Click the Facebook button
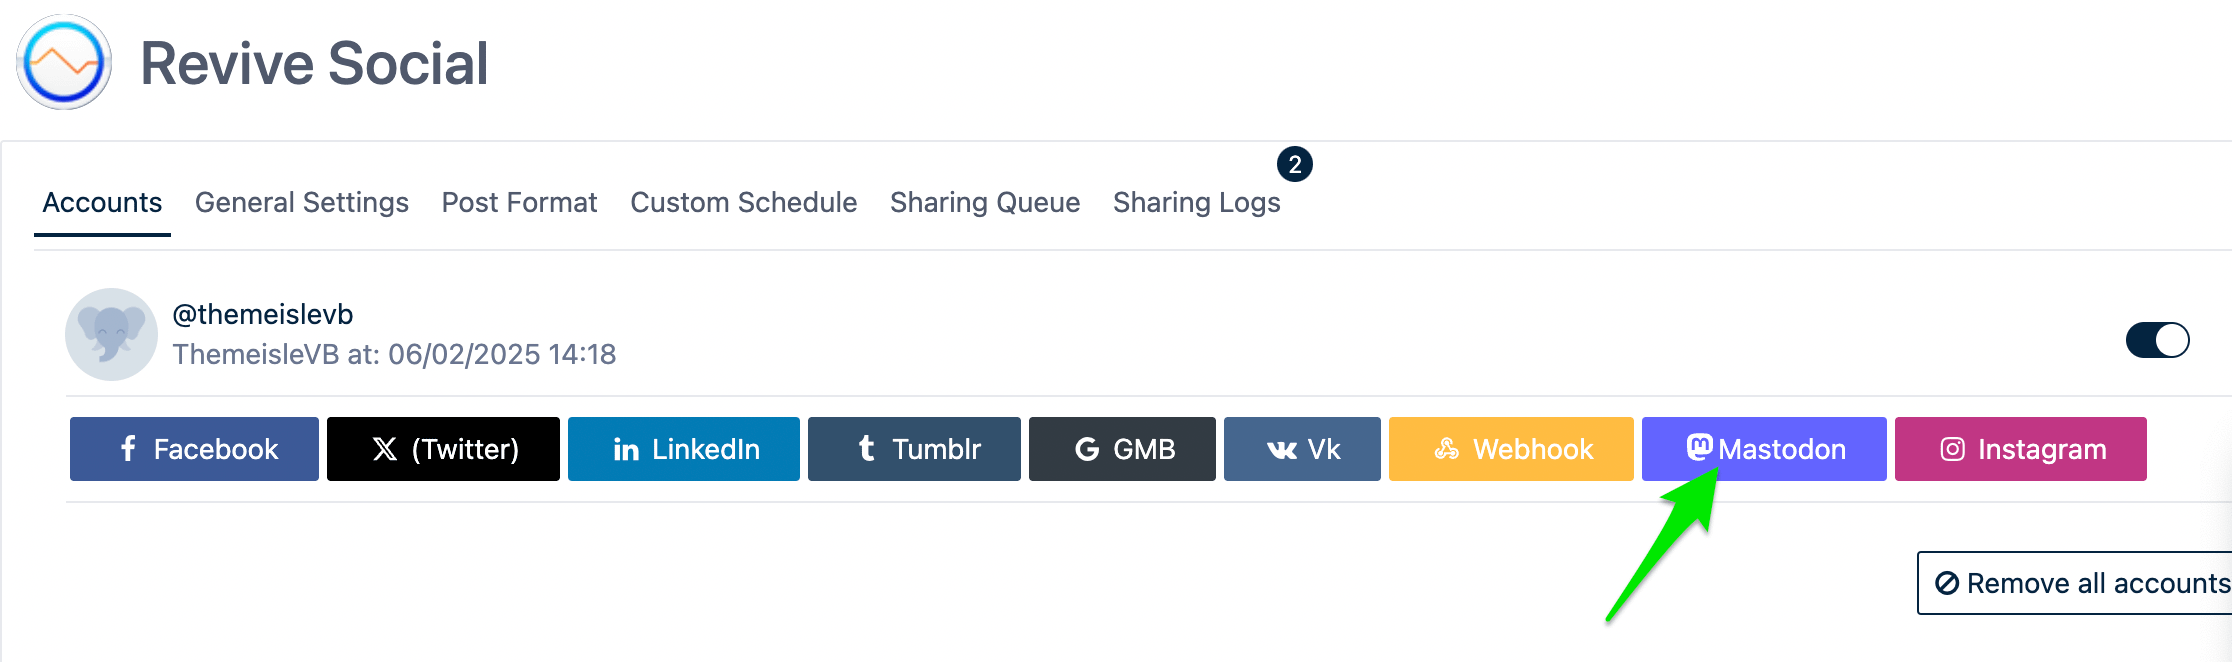This screenshot has height=662, width=2232. pyautogui.click(x=194, y=449)
